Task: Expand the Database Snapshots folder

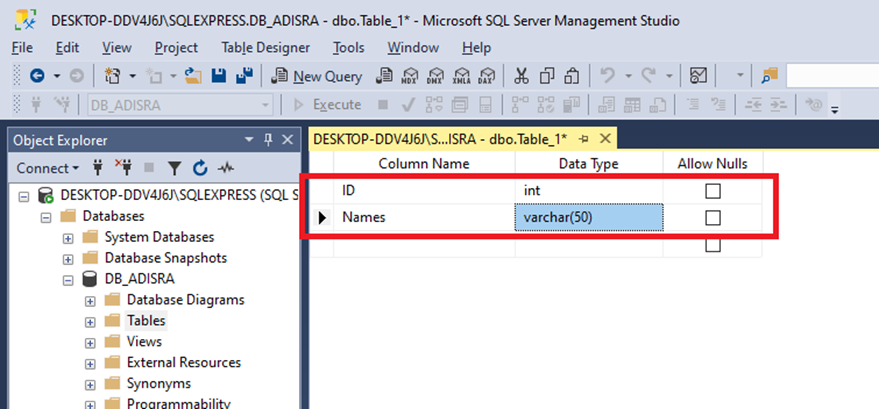Action: pyautogui.click(x=68, y=259)
